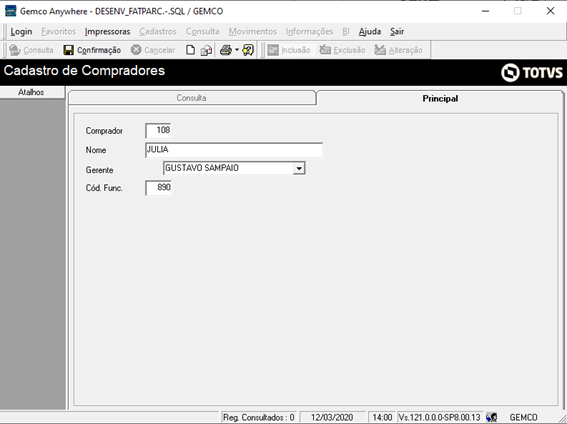Viewport: 567px width, 424px height.
Task: Click the version Vs.121.0.0.0-SP8.00.13 text
Action: coord(440,417)
